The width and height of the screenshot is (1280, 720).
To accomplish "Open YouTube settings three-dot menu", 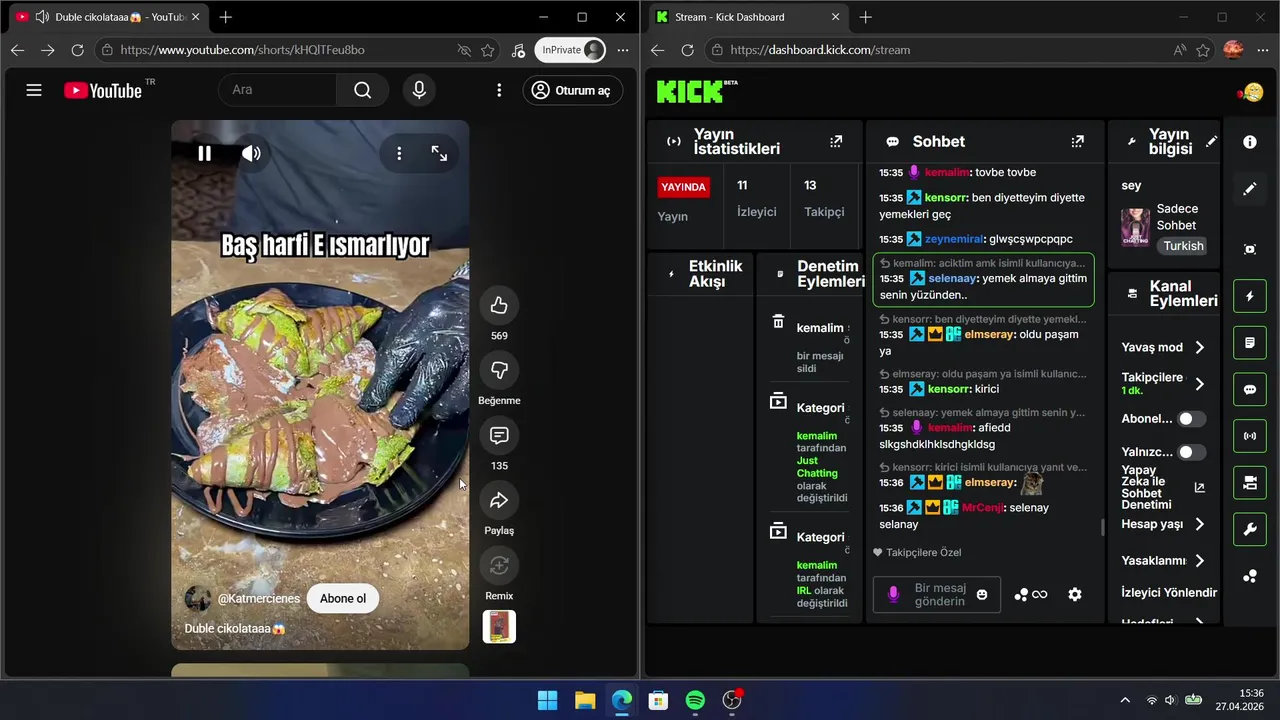I will [499, 90].
